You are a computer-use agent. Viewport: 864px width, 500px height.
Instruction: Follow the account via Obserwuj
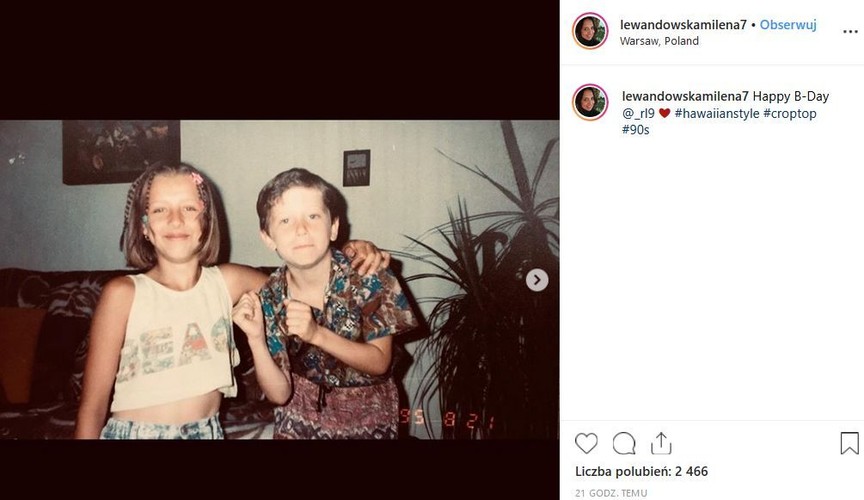[788, 25]
